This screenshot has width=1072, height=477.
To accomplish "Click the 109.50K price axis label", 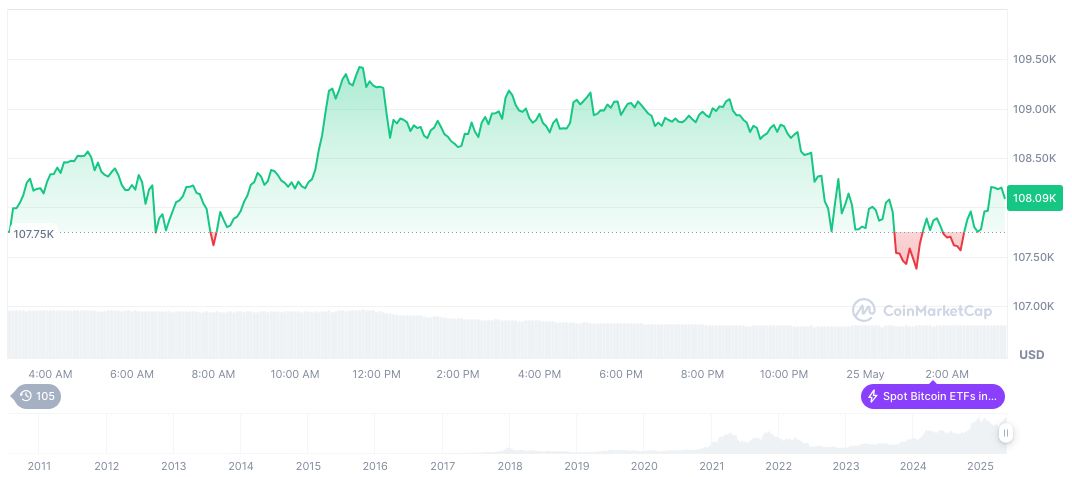I will pyautogui.click(x=1034, y=60).
